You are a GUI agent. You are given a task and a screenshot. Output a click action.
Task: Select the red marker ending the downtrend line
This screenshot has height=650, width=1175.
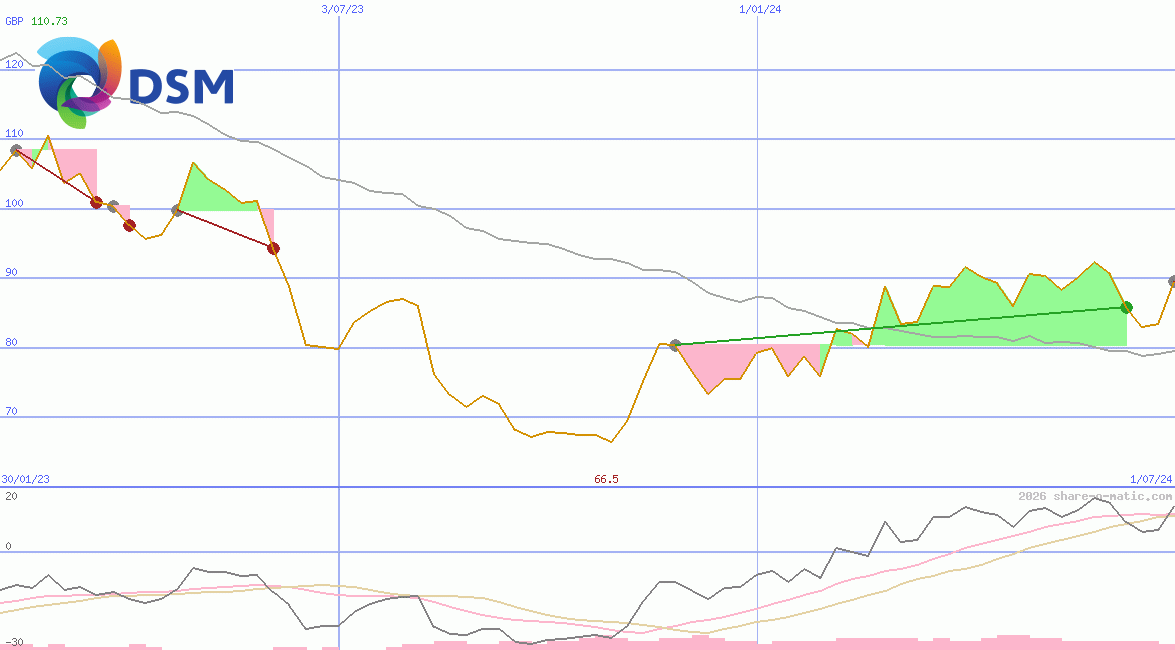click(x=273, y=248)
